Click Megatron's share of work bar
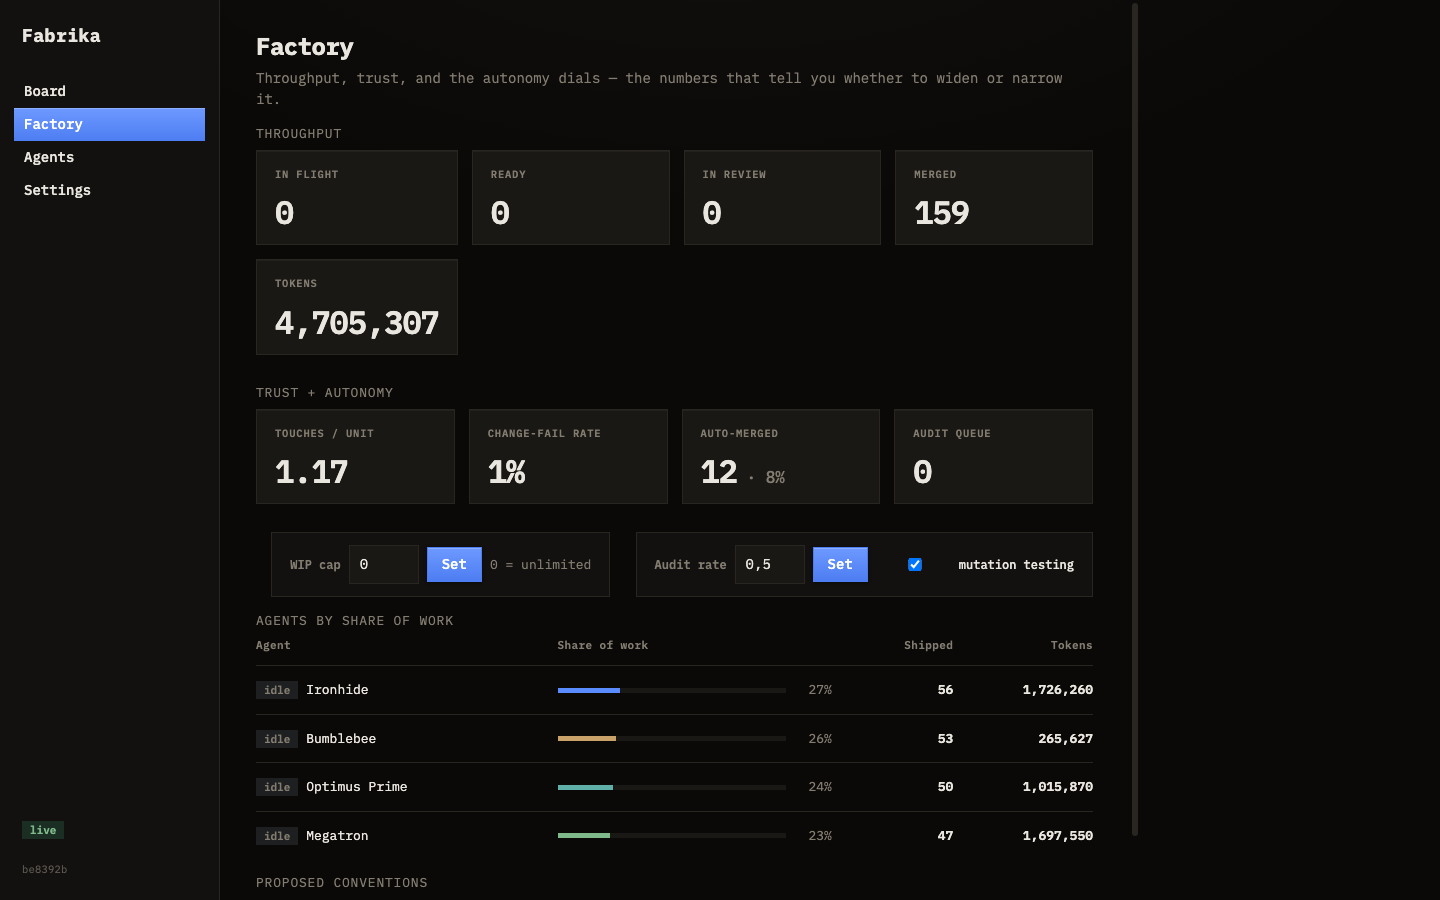The width and height of the screenshot is (1440, 900). point(672,836)
